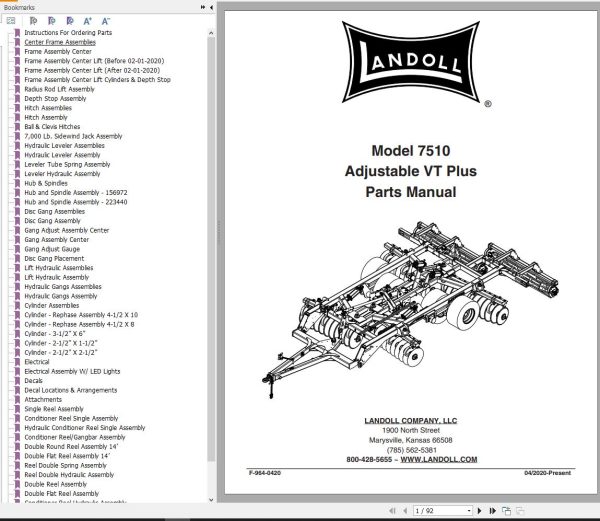Open Cylinder - 2-1/2" X 2-1/2" bookmark
Image resolution: width=600 pixels, height=521 pixels.
pyautogui.click(x=61, y=352)
